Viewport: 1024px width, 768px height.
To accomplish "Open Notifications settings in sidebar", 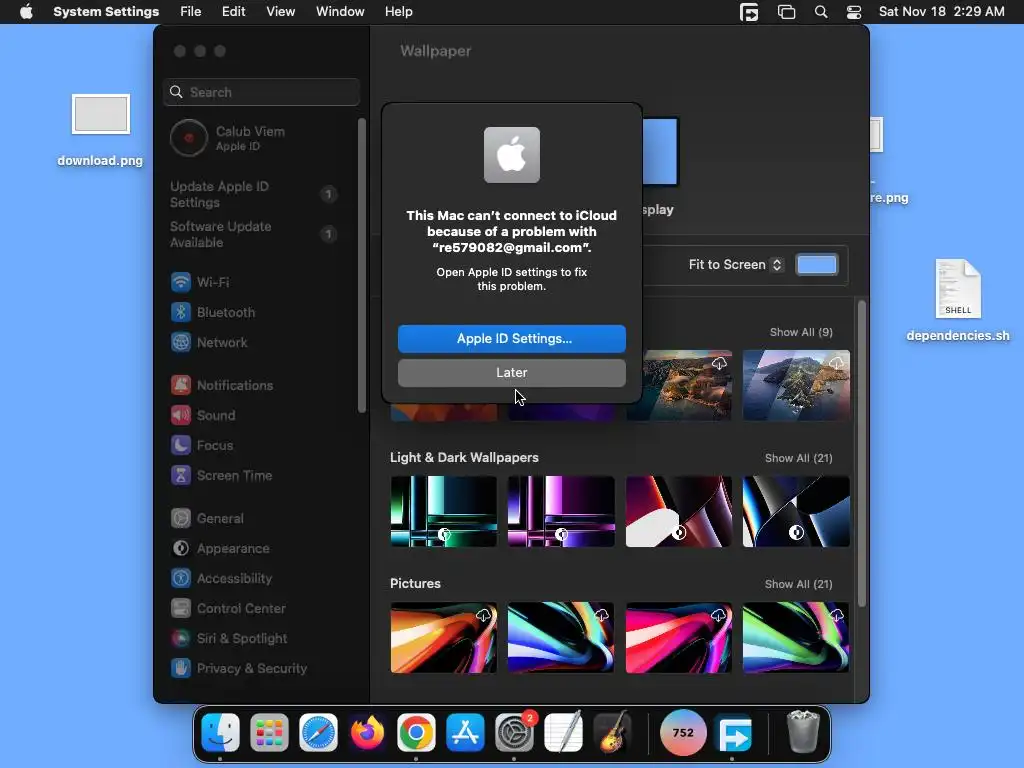I will tap(222, 385).
